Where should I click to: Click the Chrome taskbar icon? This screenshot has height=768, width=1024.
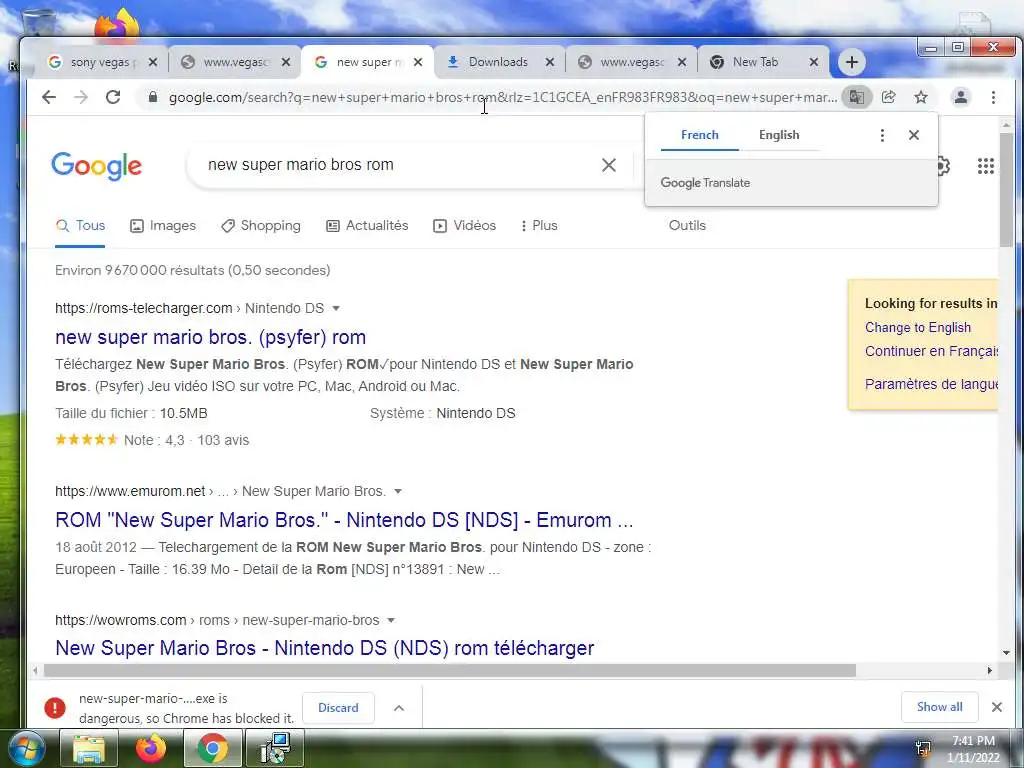tap(212, 748)
